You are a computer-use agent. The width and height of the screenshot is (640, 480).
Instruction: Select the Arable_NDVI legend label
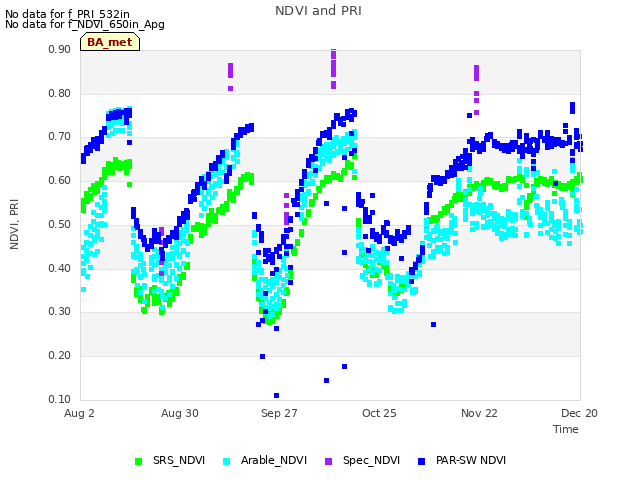[273, 460]
